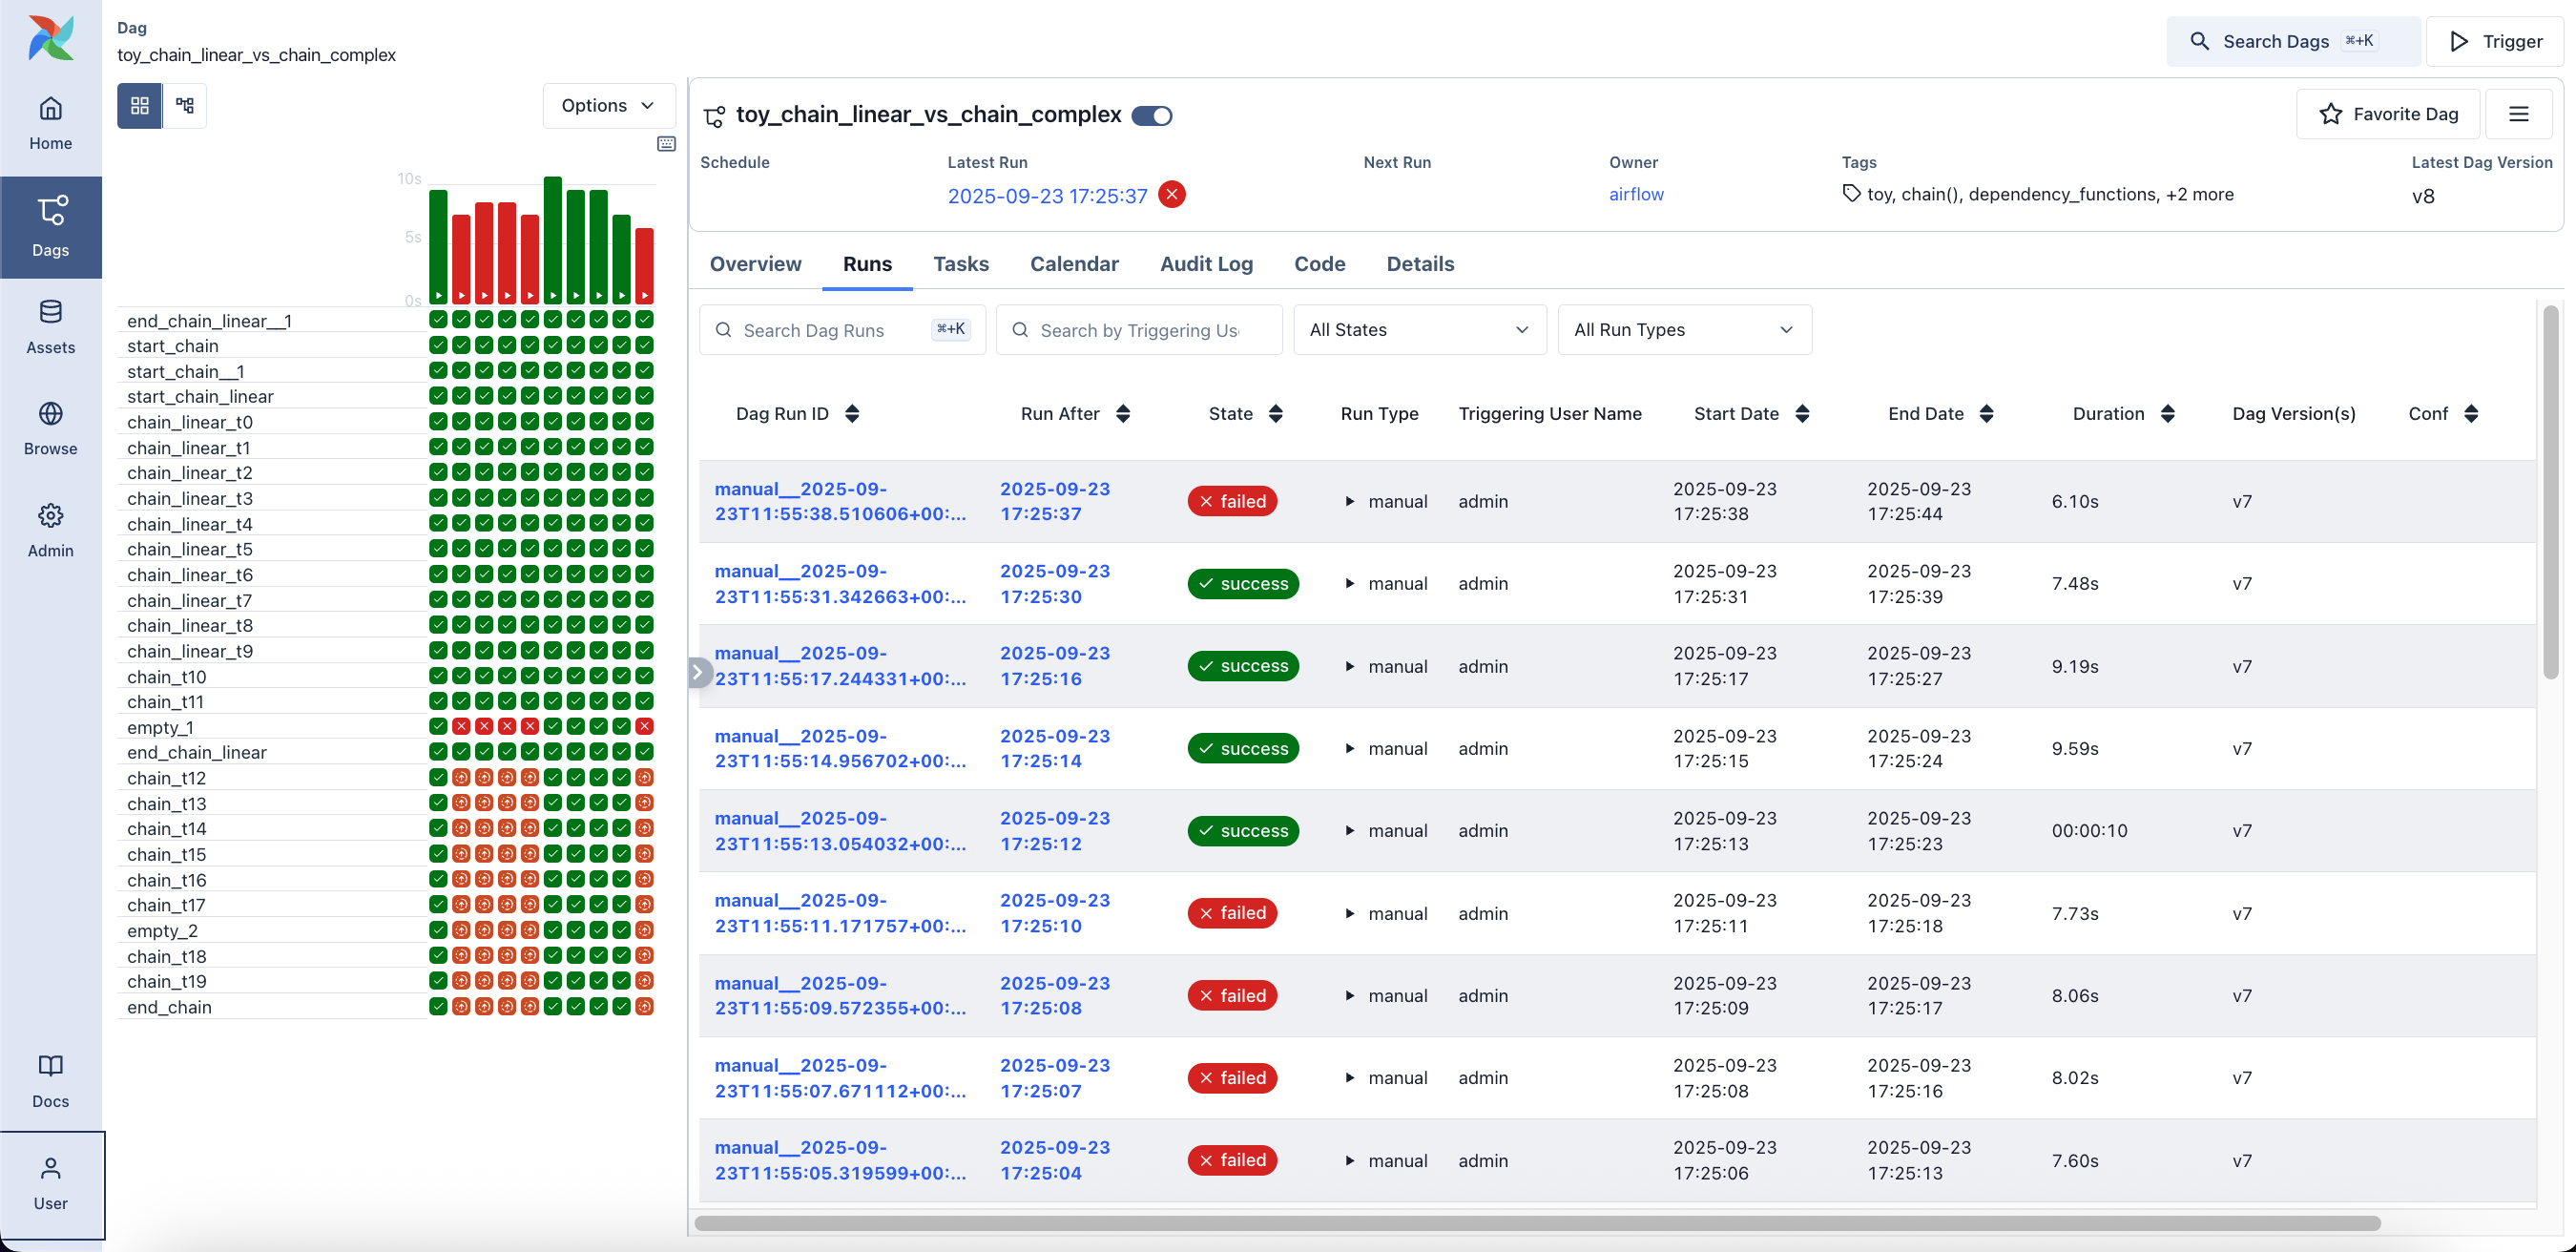Open the airflow owner link
The image size is (2576, 1252).
click(x=1636, y=194)
